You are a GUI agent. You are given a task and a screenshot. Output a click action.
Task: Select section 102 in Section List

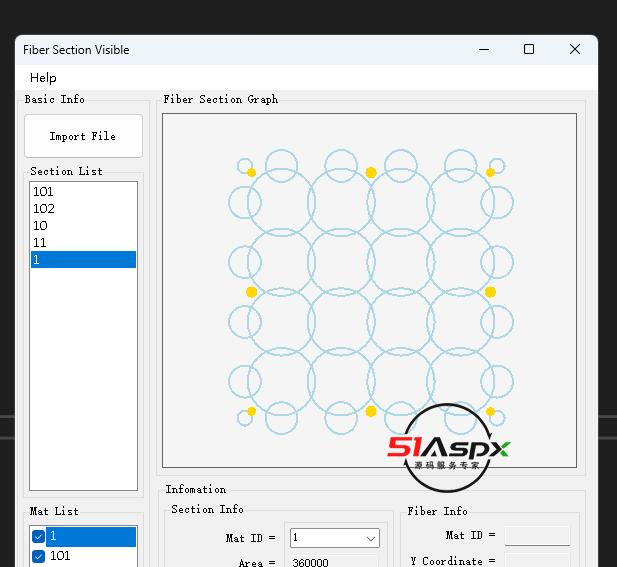83,209
